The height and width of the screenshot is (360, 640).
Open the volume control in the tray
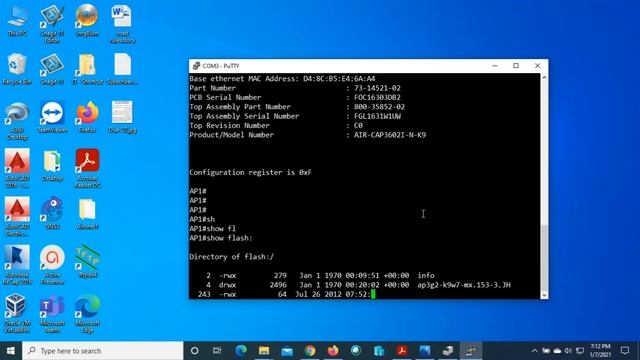click(568, 351)
